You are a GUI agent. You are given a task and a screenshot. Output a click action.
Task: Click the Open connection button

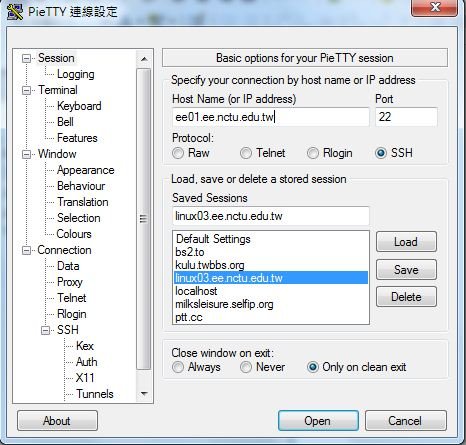tap(318, 421)
